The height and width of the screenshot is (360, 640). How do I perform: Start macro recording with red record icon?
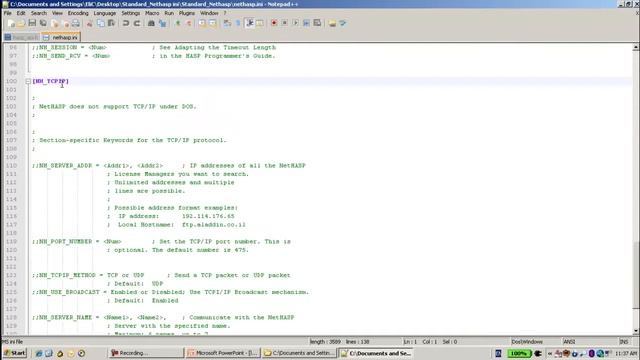click(x=274, y=23)
